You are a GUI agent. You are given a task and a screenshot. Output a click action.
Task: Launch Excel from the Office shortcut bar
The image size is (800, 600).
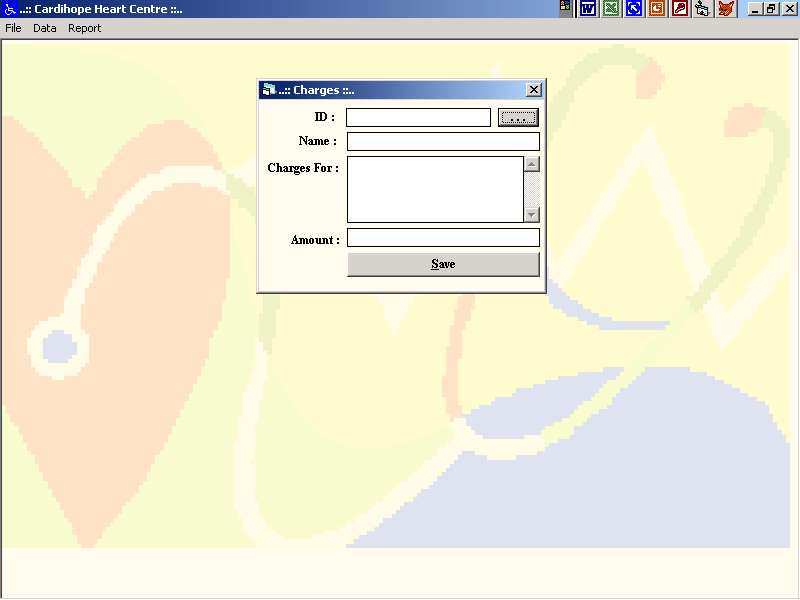coord(611,8)
